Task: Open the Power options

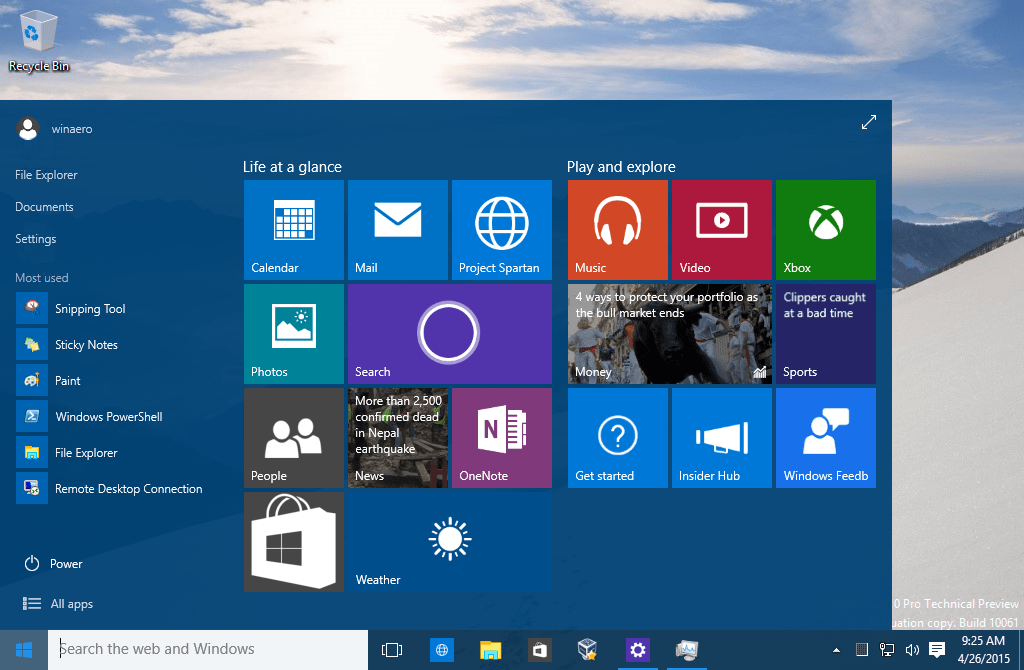Action: [54, 564]
